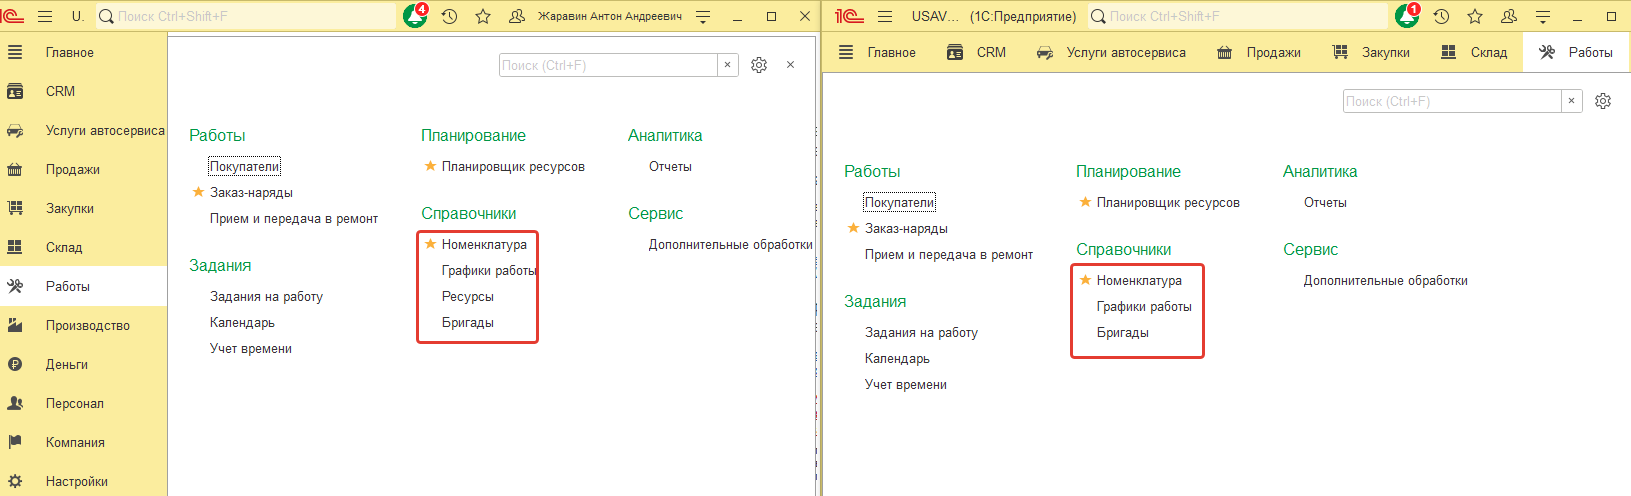This screenshot has width=1631, height=496.
Task: Toggle favorite star beside Номенклатура in right window
Action: coord(1085,280)
